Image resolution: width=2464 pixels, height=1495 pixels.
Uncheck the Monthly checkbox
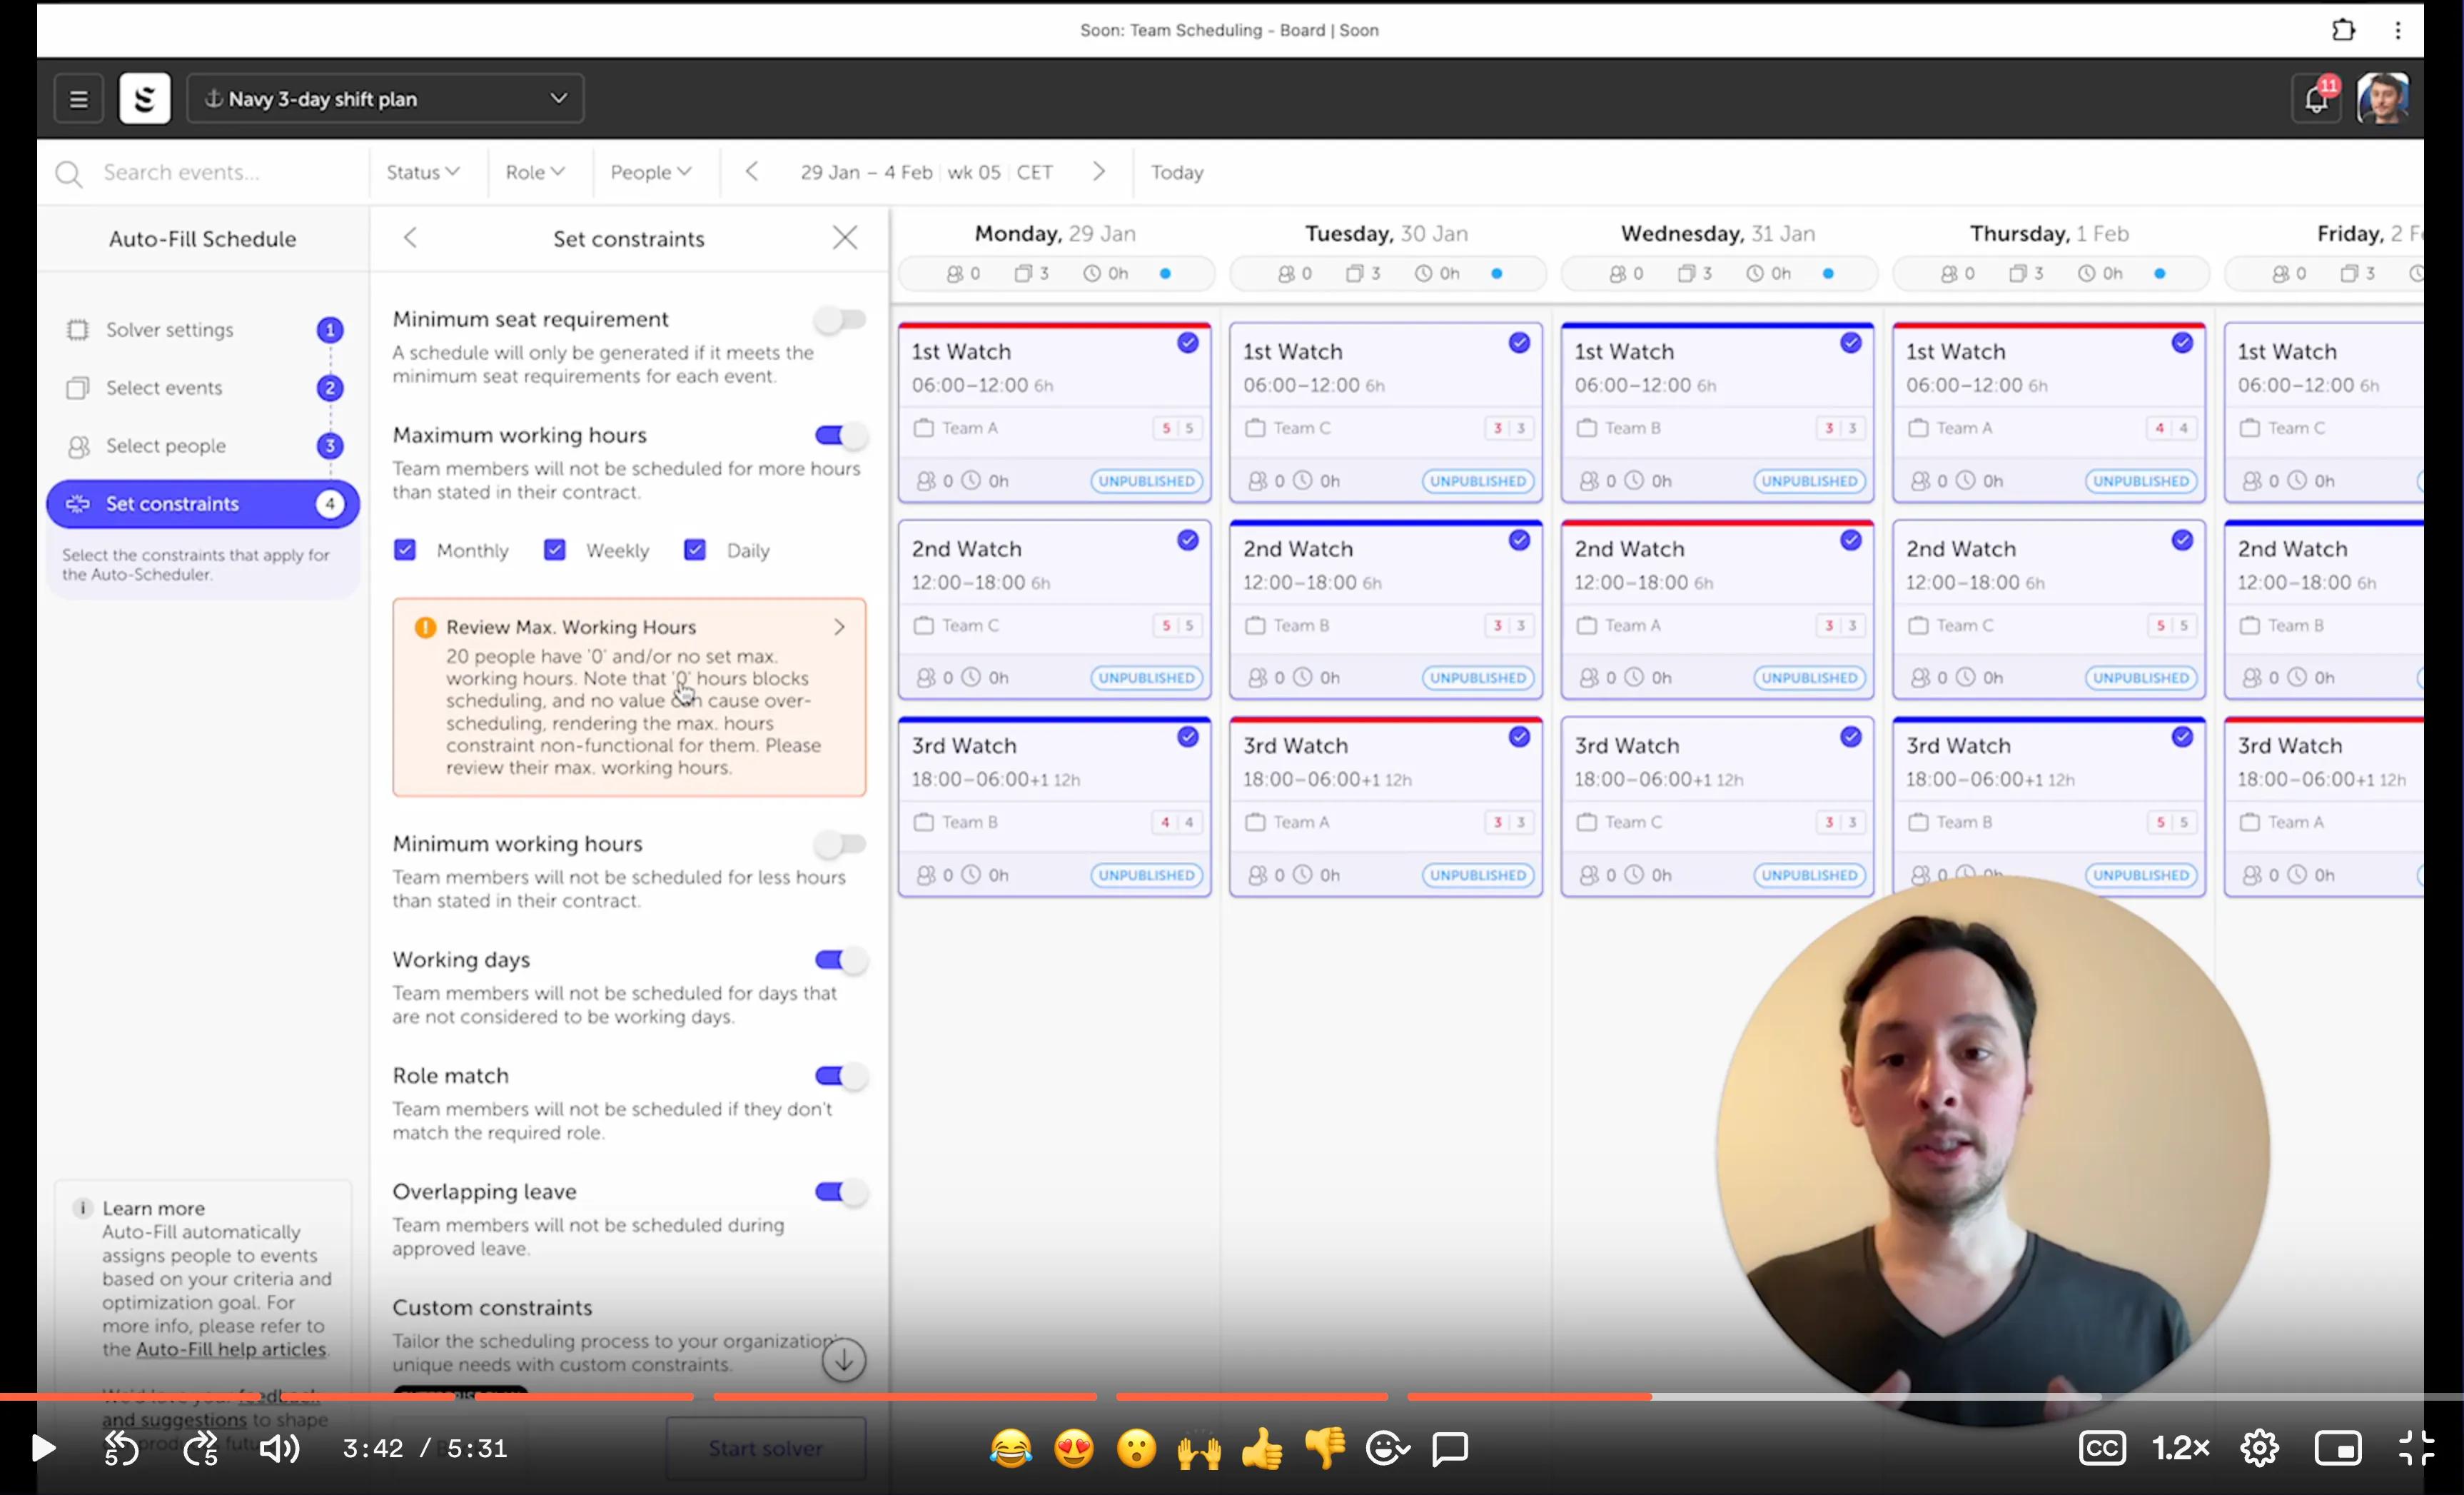pos(405,550)
